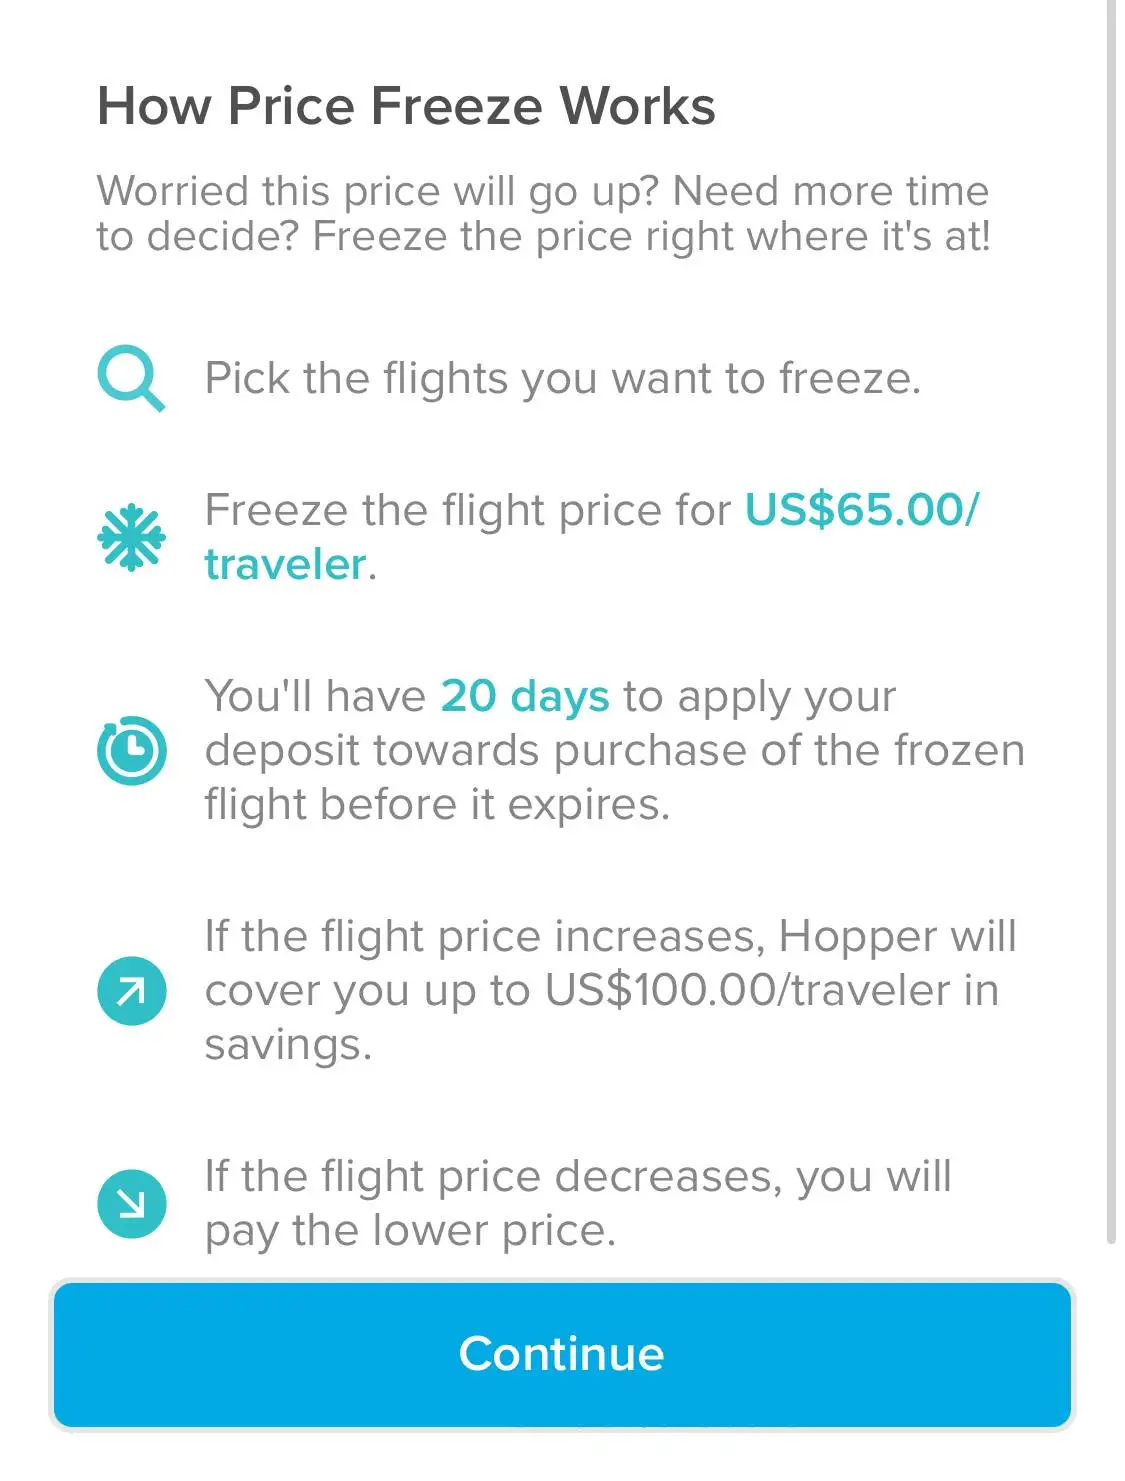Tap the Worried this price subtitle text
This screenshot has width=1125, height=1481.
click(x=543, y=214)
